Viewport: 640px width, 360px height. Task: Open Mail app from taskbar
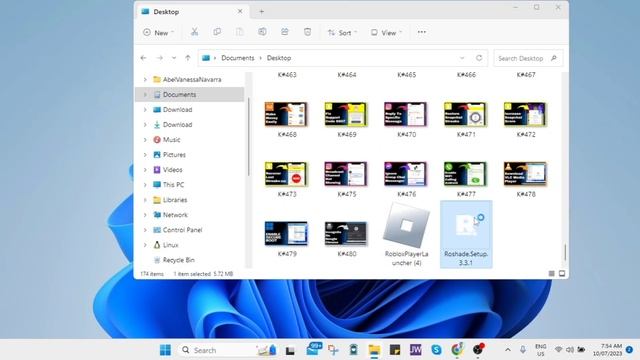pyautogui.click(x=313, y=349)
